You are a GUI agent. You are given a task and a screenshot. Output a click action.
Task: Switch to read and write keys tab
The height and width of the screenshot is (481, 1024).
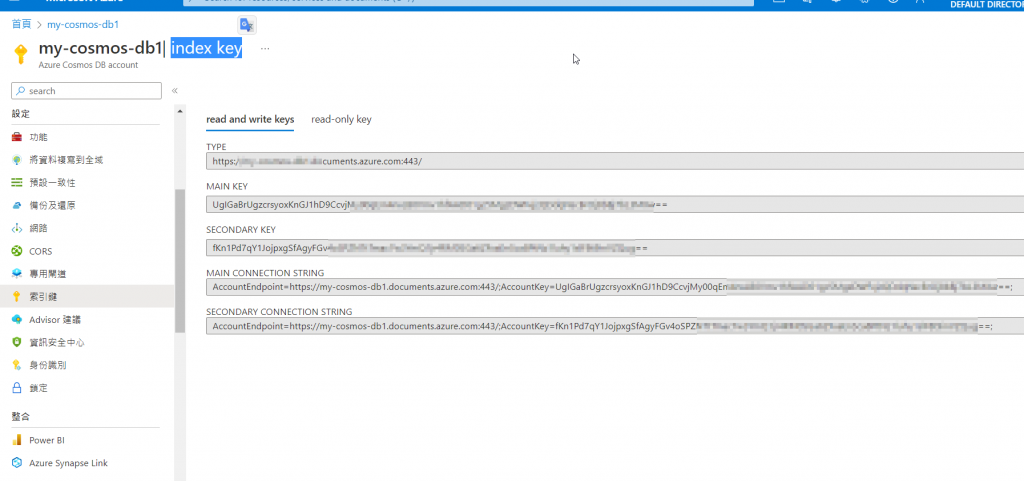(x=250, y=119)
